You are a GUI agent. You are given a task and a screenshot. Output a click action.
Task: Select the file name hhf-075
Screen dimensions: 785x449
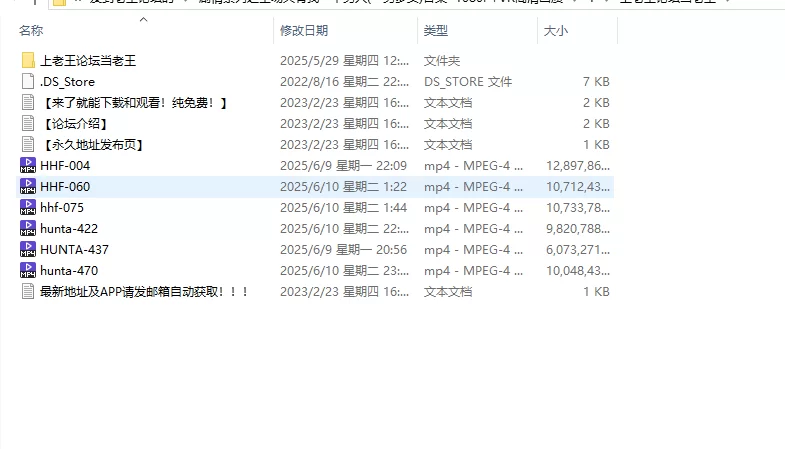tap(62, 207)
